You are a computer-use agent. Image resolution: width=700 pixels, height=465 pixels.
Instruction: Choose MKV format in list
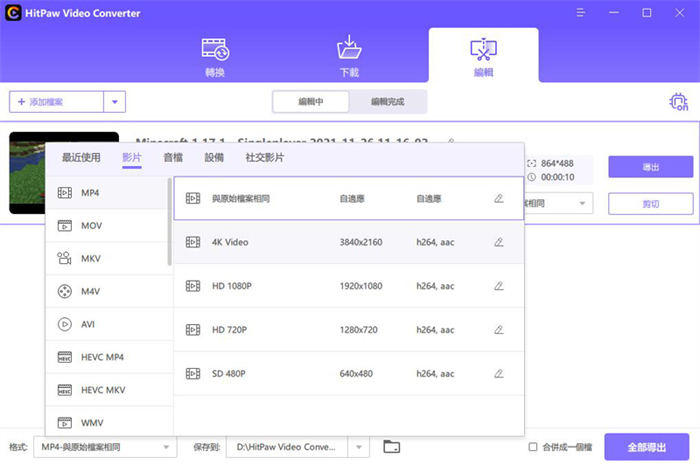coord(107,258)
